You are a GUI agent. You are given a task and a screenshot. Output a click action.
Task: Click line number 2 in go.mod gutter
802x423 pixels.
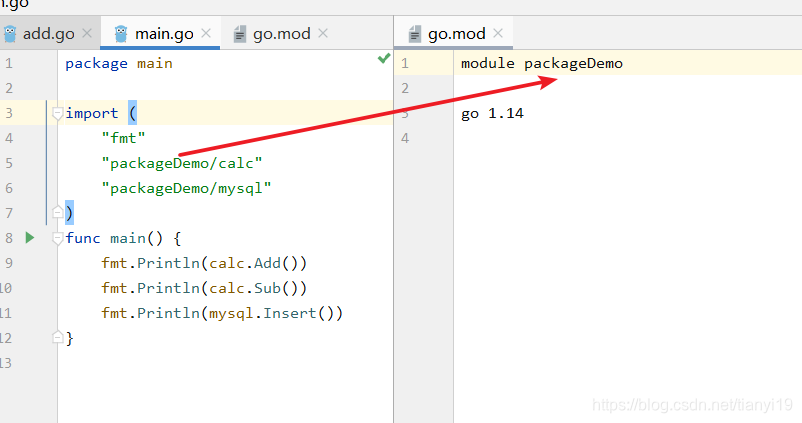(x=405, y=88)
